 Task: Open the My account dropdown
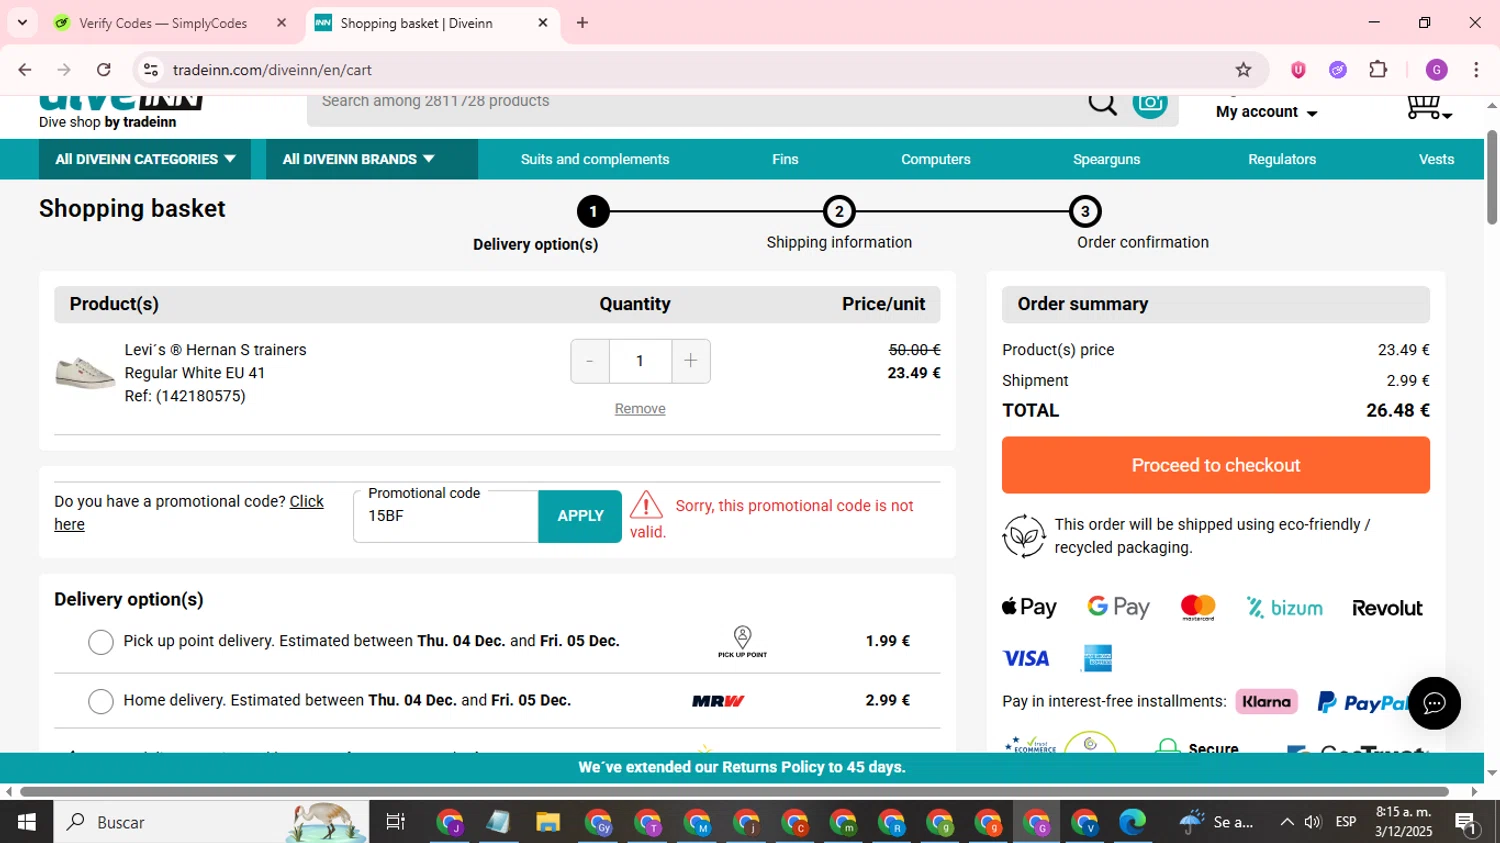[1266, 112]
